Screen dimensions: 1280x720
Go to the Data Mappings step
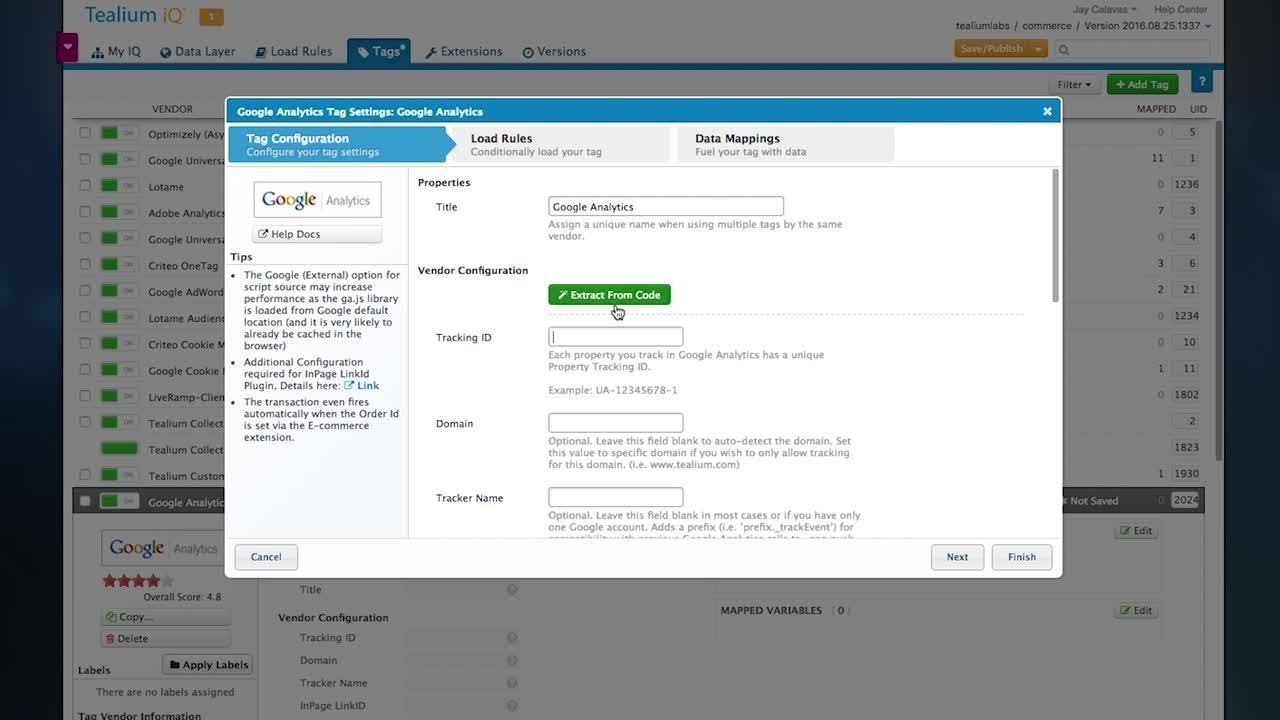784,145
